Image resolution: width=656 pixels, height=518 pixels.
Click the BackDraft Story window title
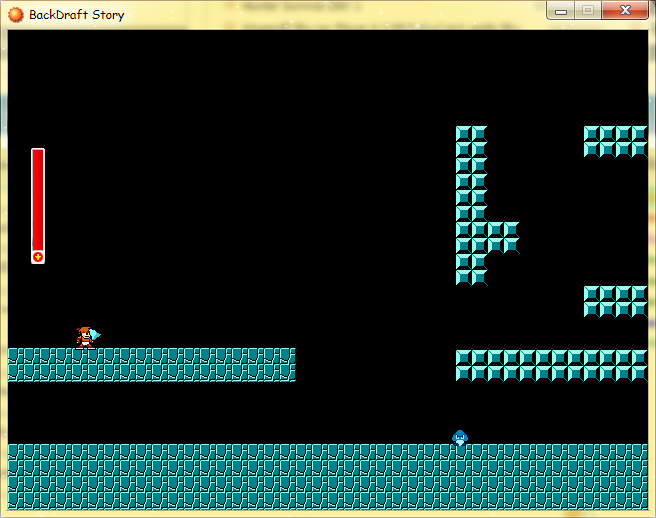coord(77,15)
